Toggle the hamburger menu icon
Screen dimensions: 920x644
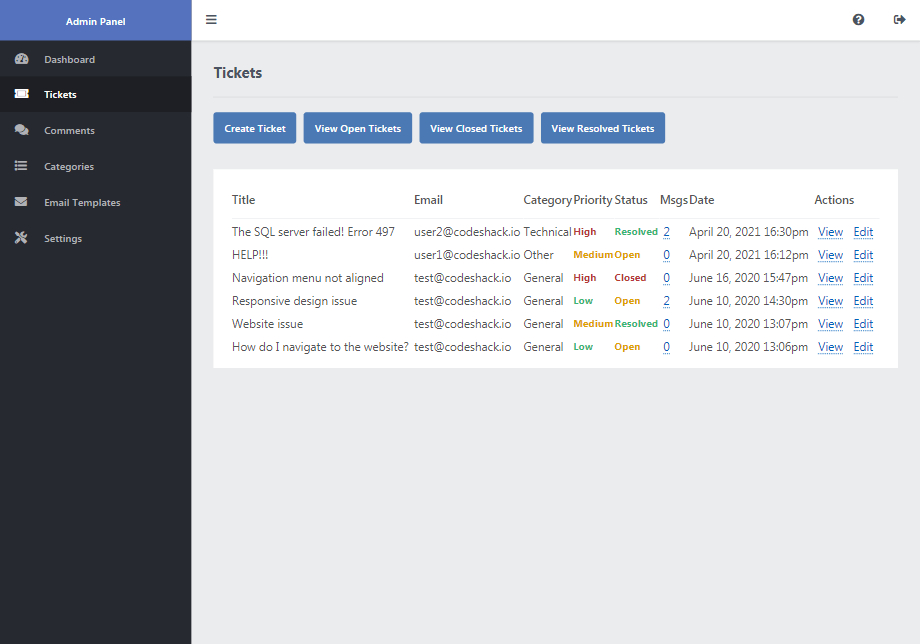(211, 19)
